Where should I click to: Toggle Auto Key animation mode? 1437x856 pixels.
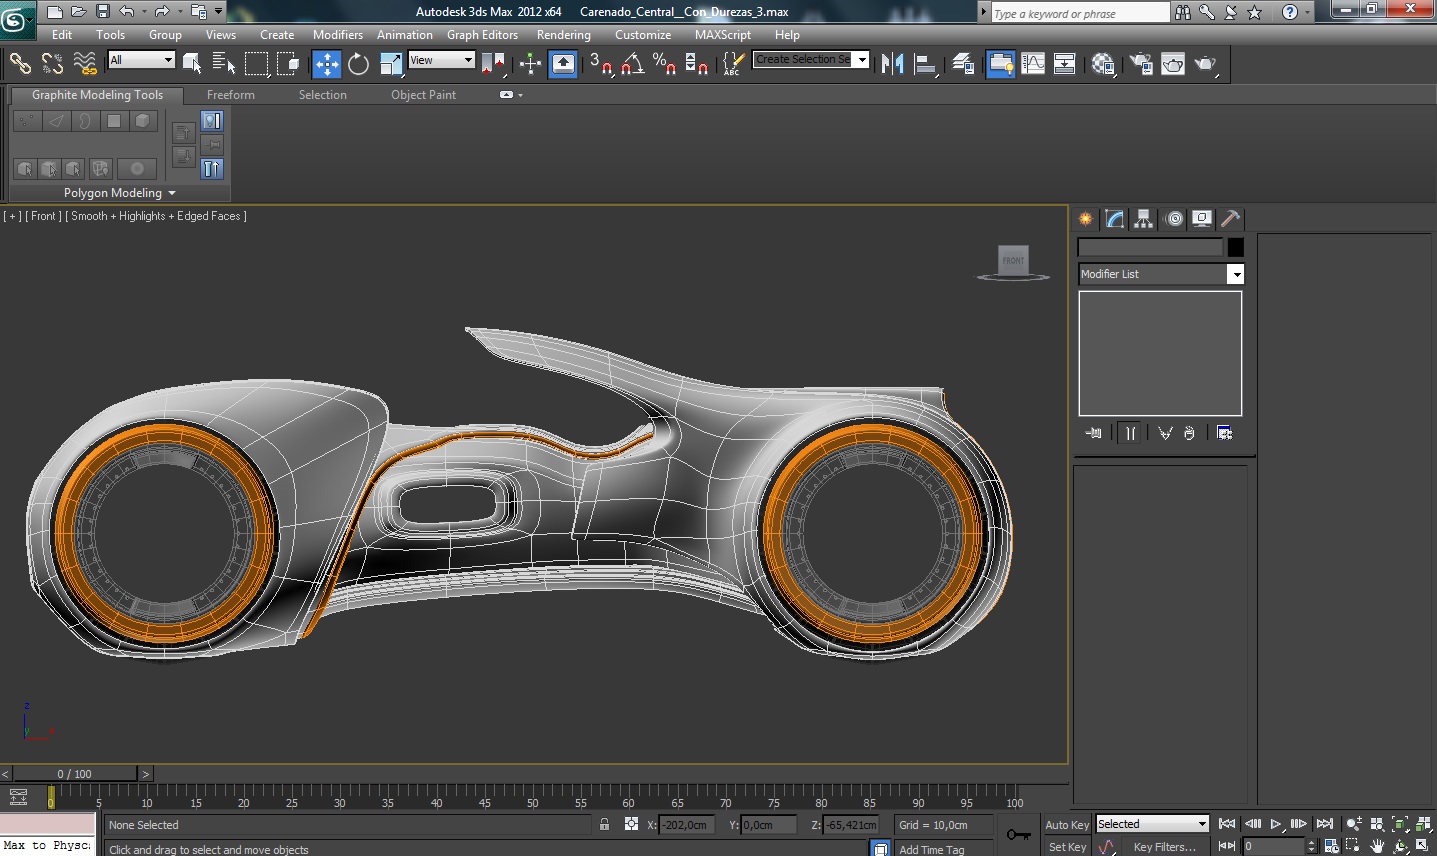pos(1066,825)
